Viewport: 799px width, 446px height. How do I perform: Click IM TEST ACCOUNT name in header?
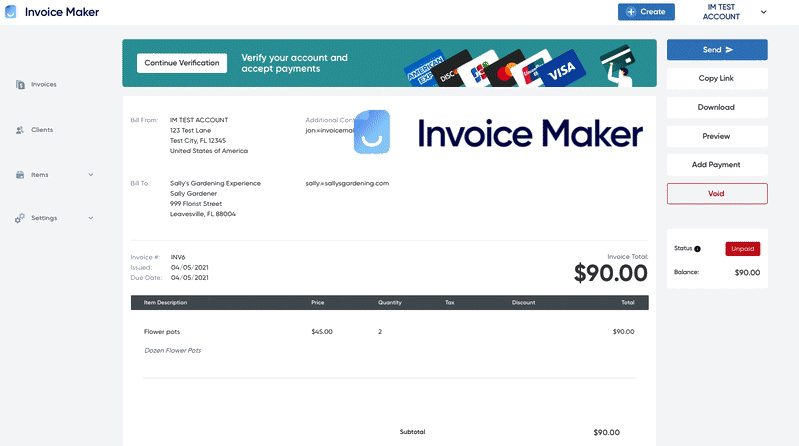(x=721, y=12)
